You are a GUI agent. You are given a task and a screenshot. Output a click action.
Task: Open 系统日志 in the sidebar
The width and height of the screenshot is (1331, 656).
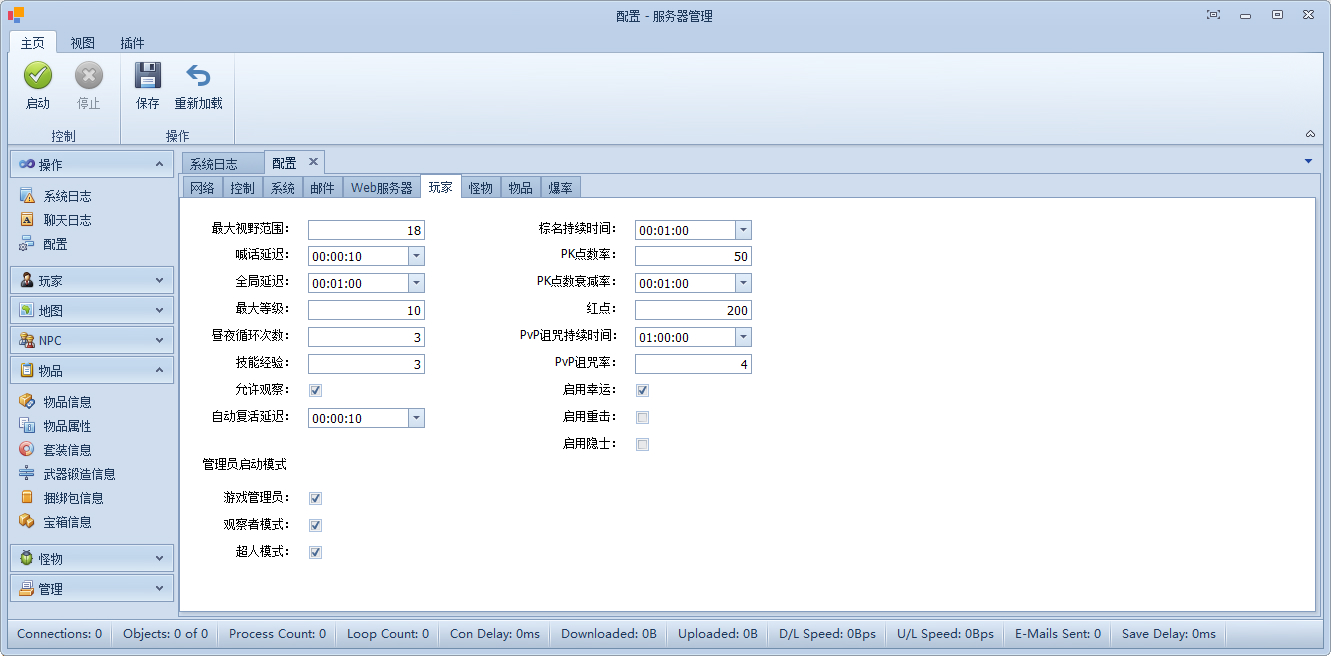[x=67, y=196]
